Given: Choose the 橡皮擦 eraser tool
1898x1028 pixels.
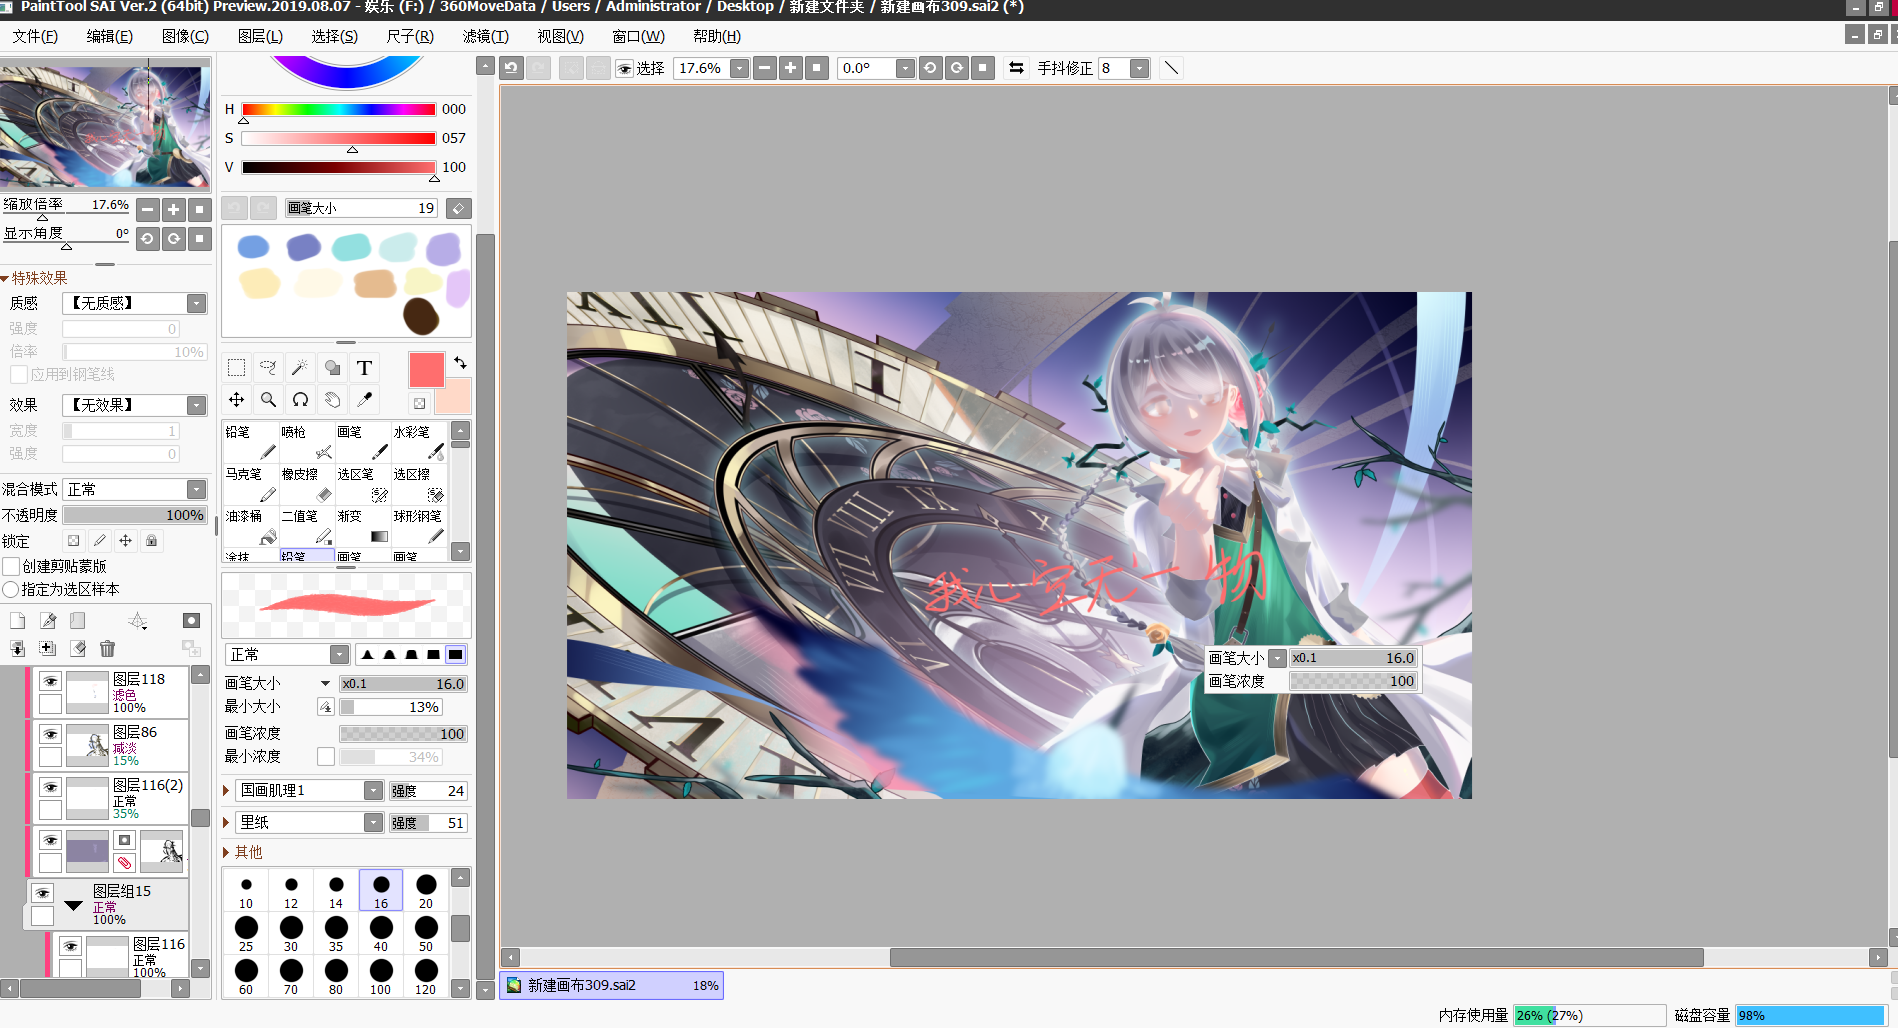Looking at the screenshot, I should [306, 484].
